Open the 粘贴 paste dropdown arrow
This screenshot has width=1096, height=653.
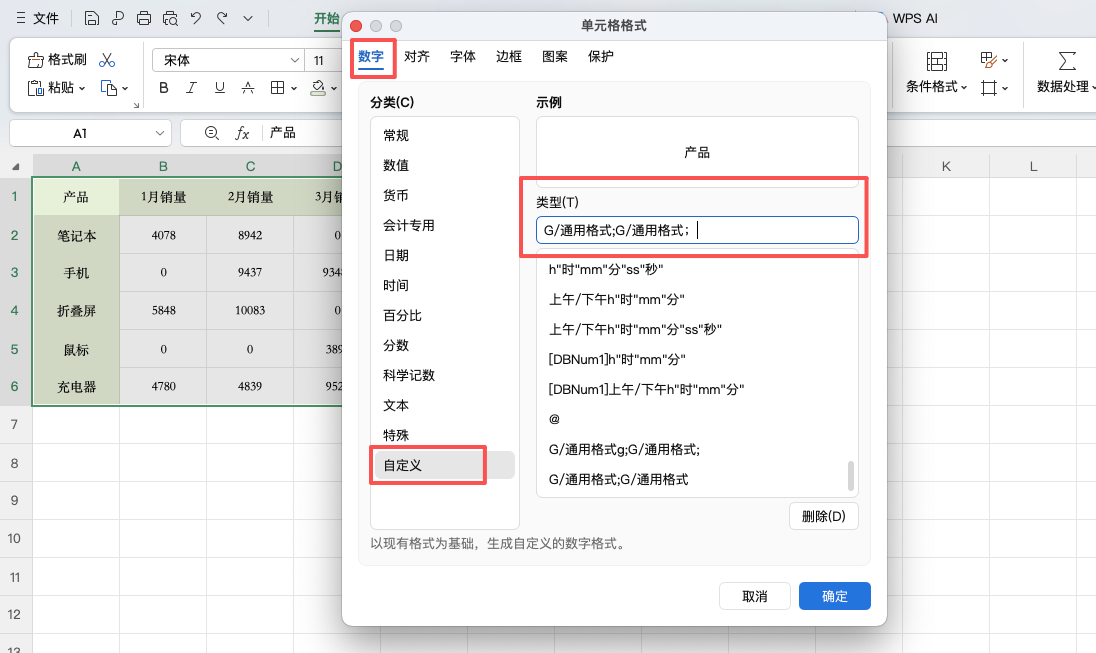coord(82,88)
